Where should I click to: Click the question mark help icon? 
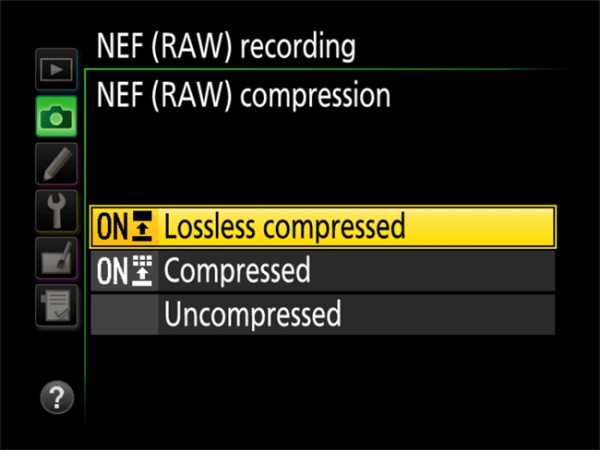coord(57,398)
